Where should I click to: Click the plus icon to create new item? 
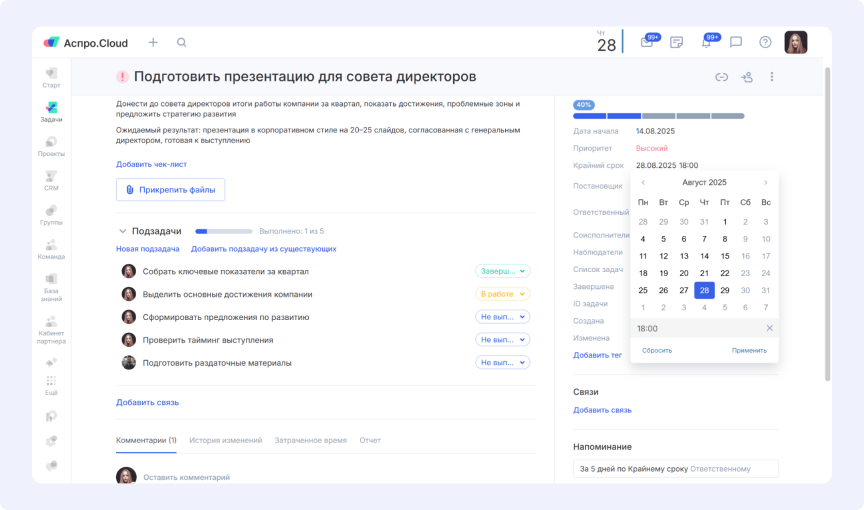click(x=153, y=42)
